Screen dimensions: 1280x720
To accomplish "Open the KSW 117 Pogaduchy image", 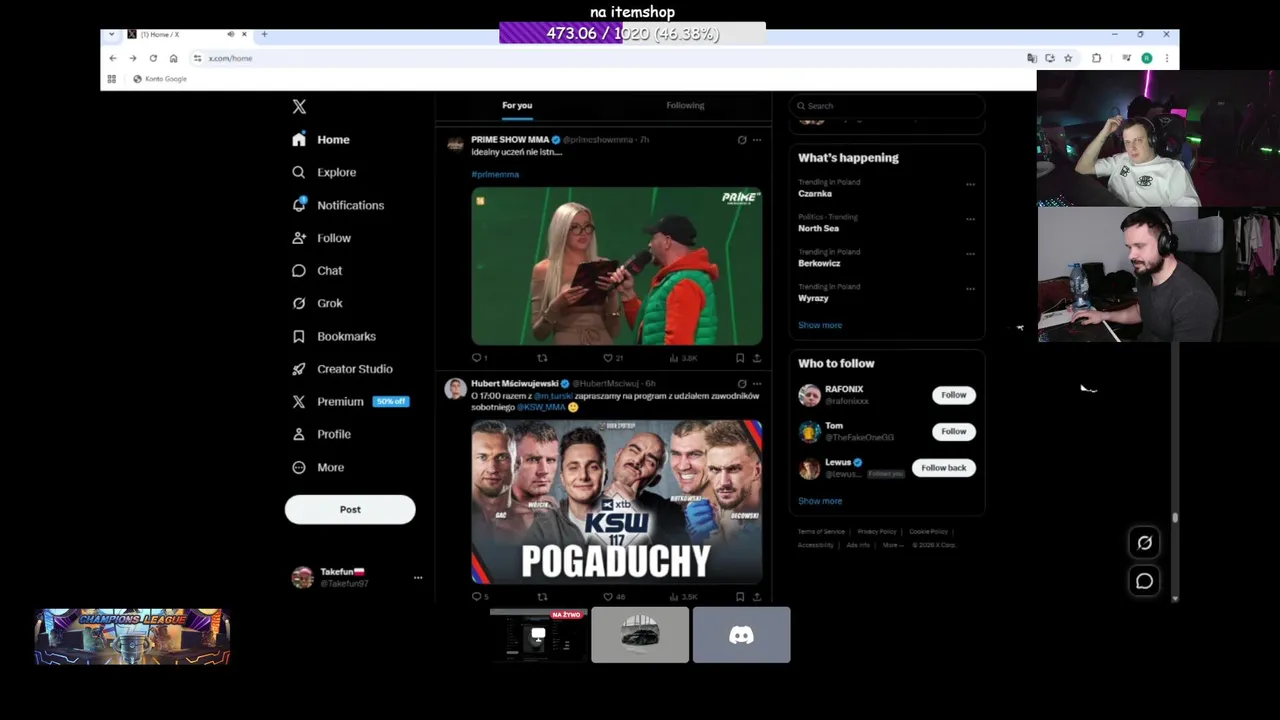I will click(x=616, y=502).
